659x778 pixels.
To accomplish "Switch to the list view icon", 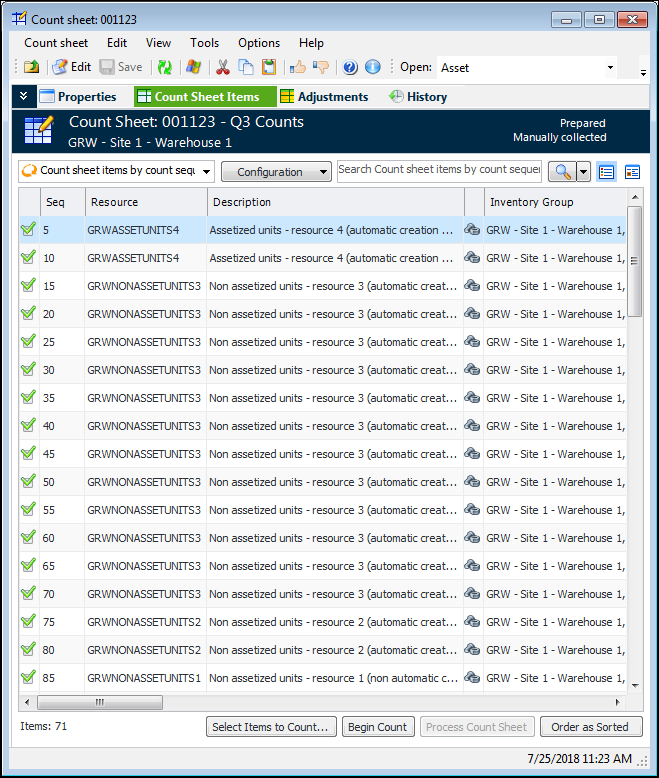I will (607, 172).
